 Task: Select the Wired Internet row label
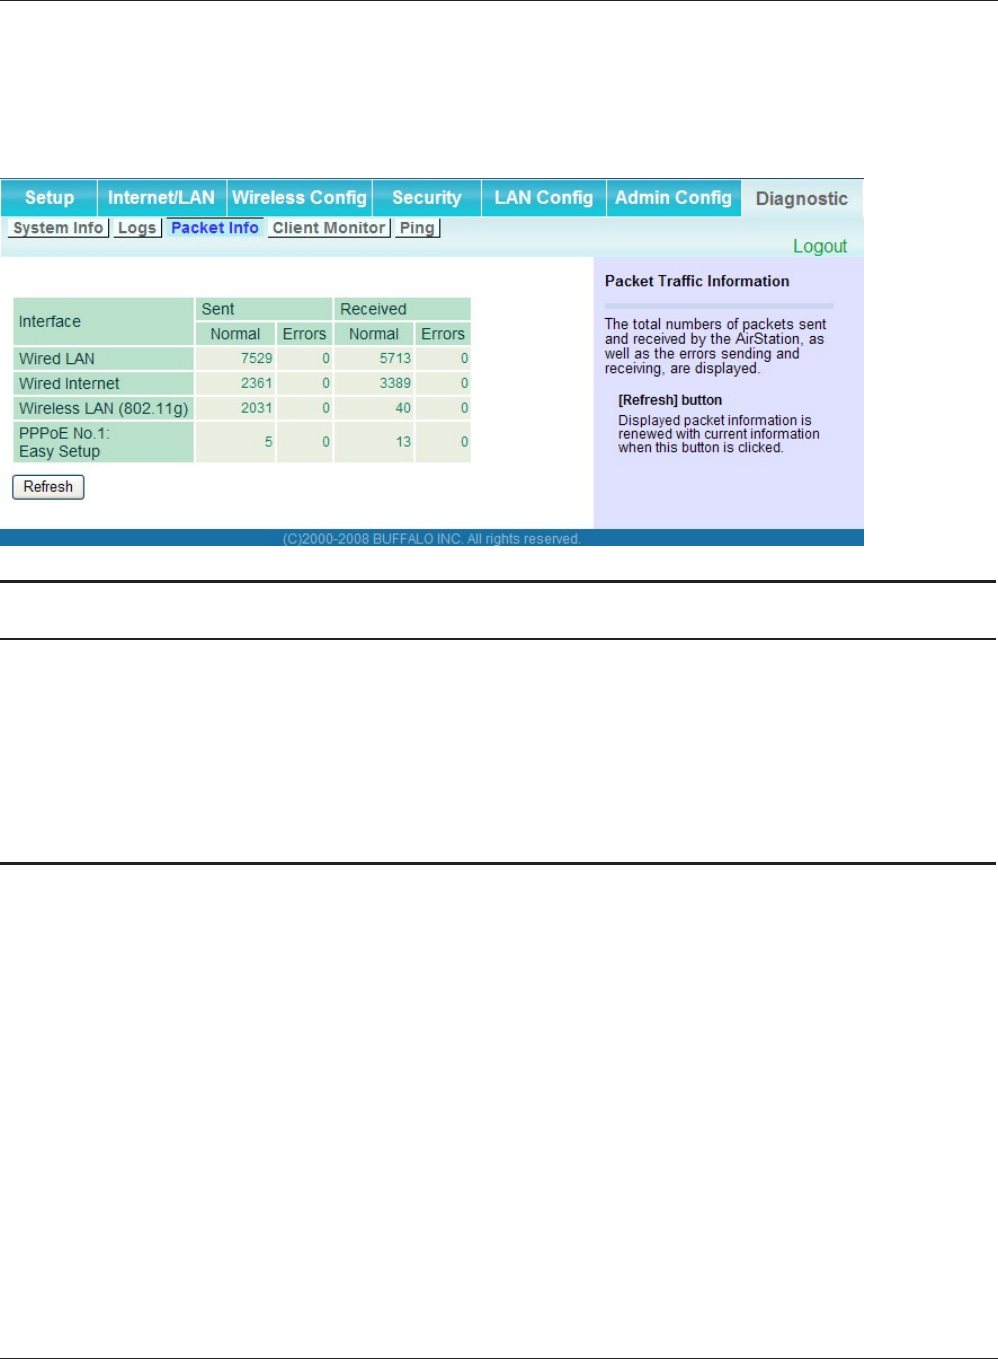click(103, 383)
